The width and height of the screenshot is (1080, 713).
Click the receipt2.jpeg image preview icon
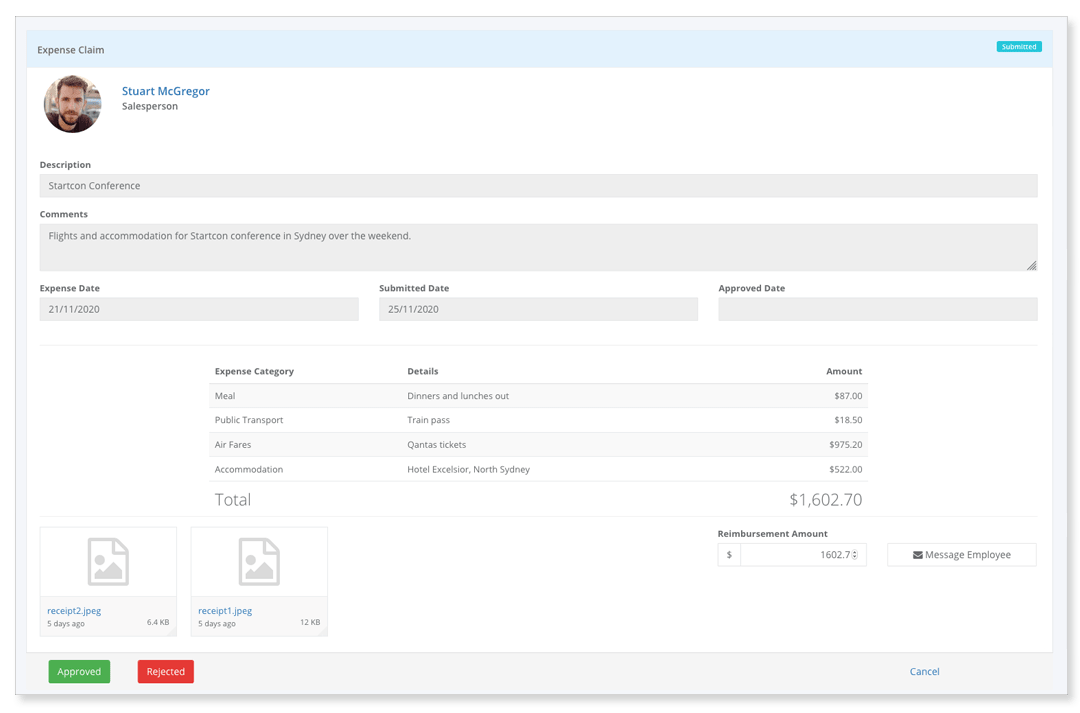(x=108, y=561)
